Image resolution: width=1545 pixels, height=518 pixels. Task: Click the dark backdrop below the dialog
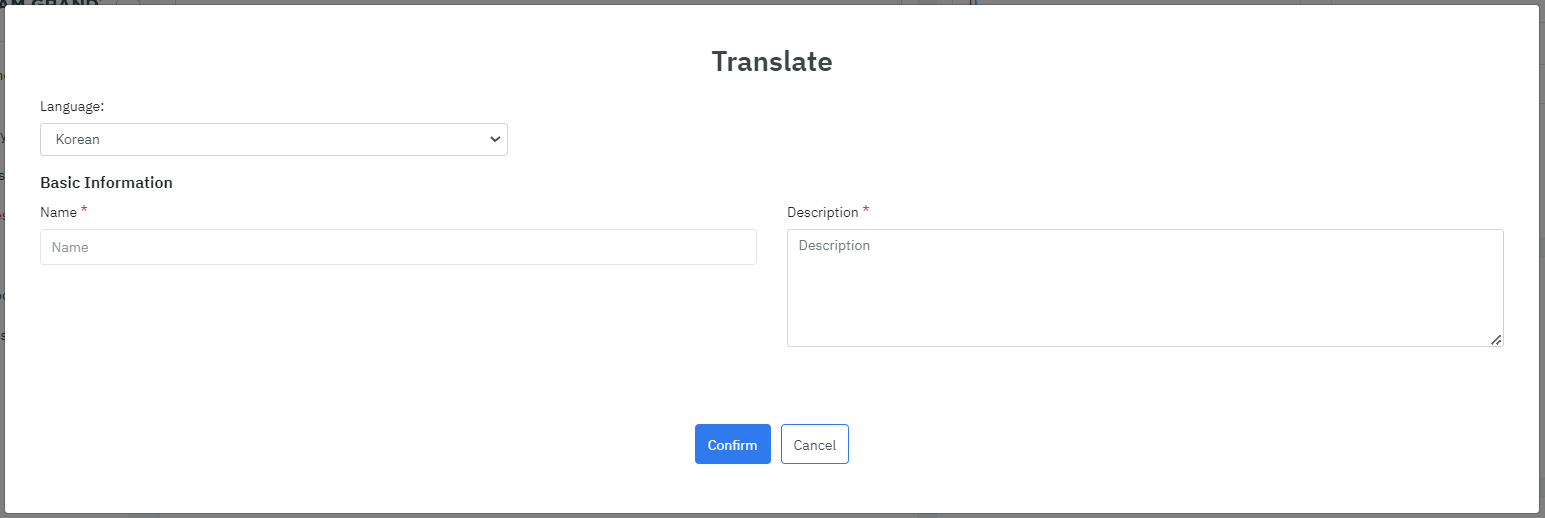point(772,516)
